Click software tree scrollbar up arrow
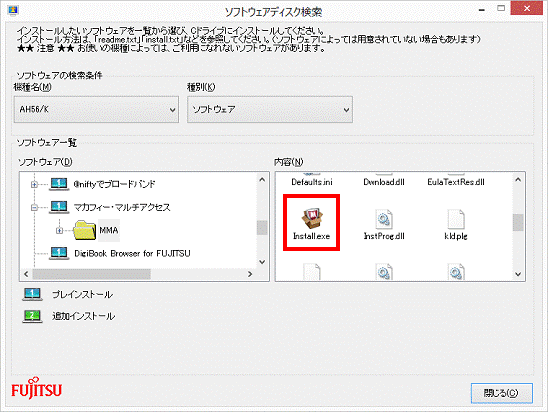This screenshot has width=548, height=412. (x=262, y=179)
